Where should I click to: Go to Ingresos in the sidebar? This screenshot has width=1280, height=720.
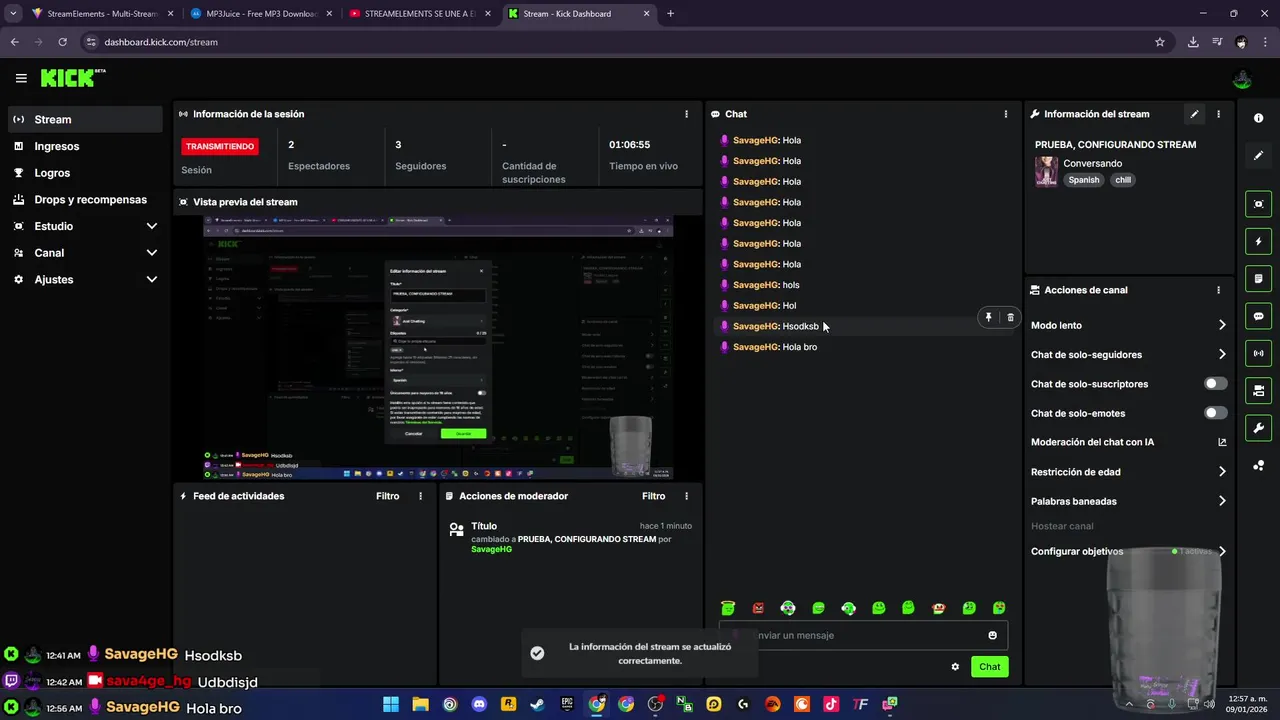85,146
